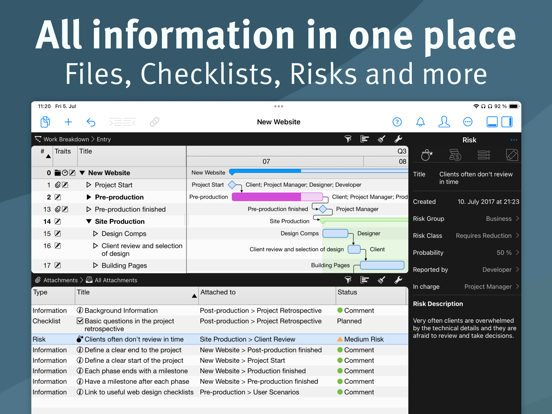The height and width of the screenshot is (414, 552).
Task: Edit the Risk Description text
Action: (464, 328)
